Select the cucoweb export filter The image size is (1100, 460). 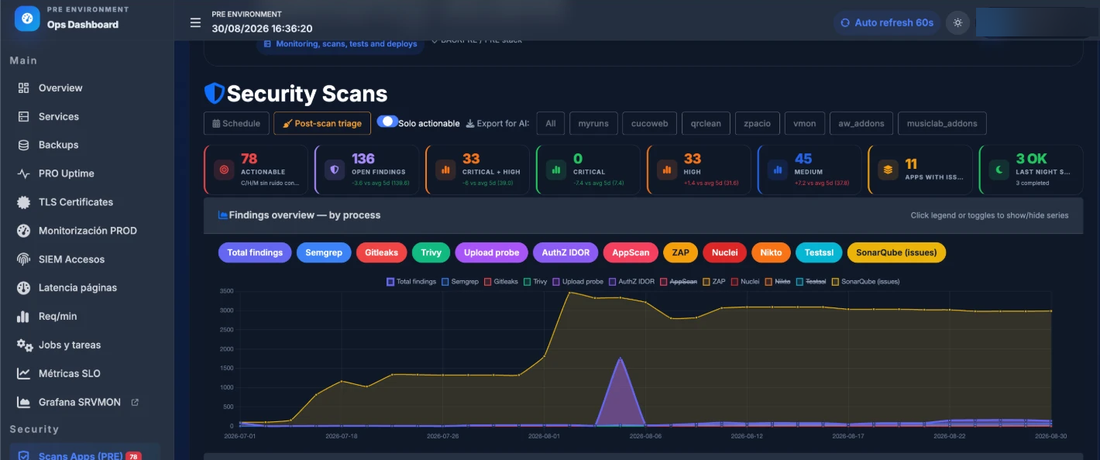650,123
